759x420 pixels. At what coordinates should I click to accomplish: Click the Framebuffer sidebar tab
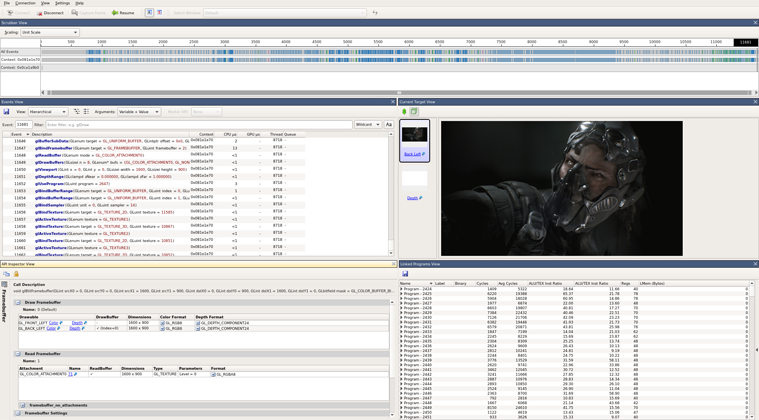pyautogui.click(x=4, y=302)
